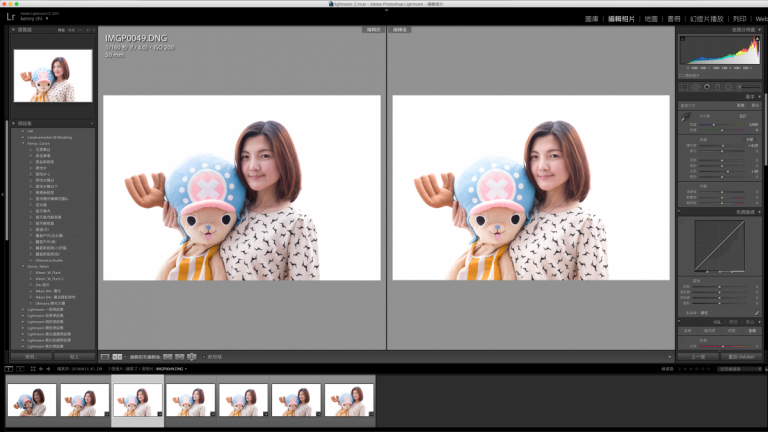
Task: Toggle the 軟校樣 soft proofing checkbox
Action: pyautogui.click(x=203, y=356)
